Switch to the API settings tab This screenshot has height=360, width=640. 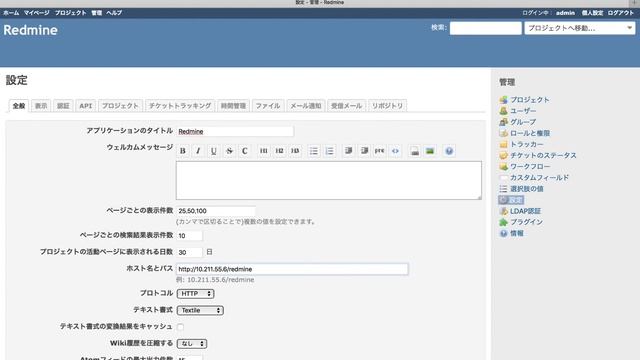(x=85, y=106)
